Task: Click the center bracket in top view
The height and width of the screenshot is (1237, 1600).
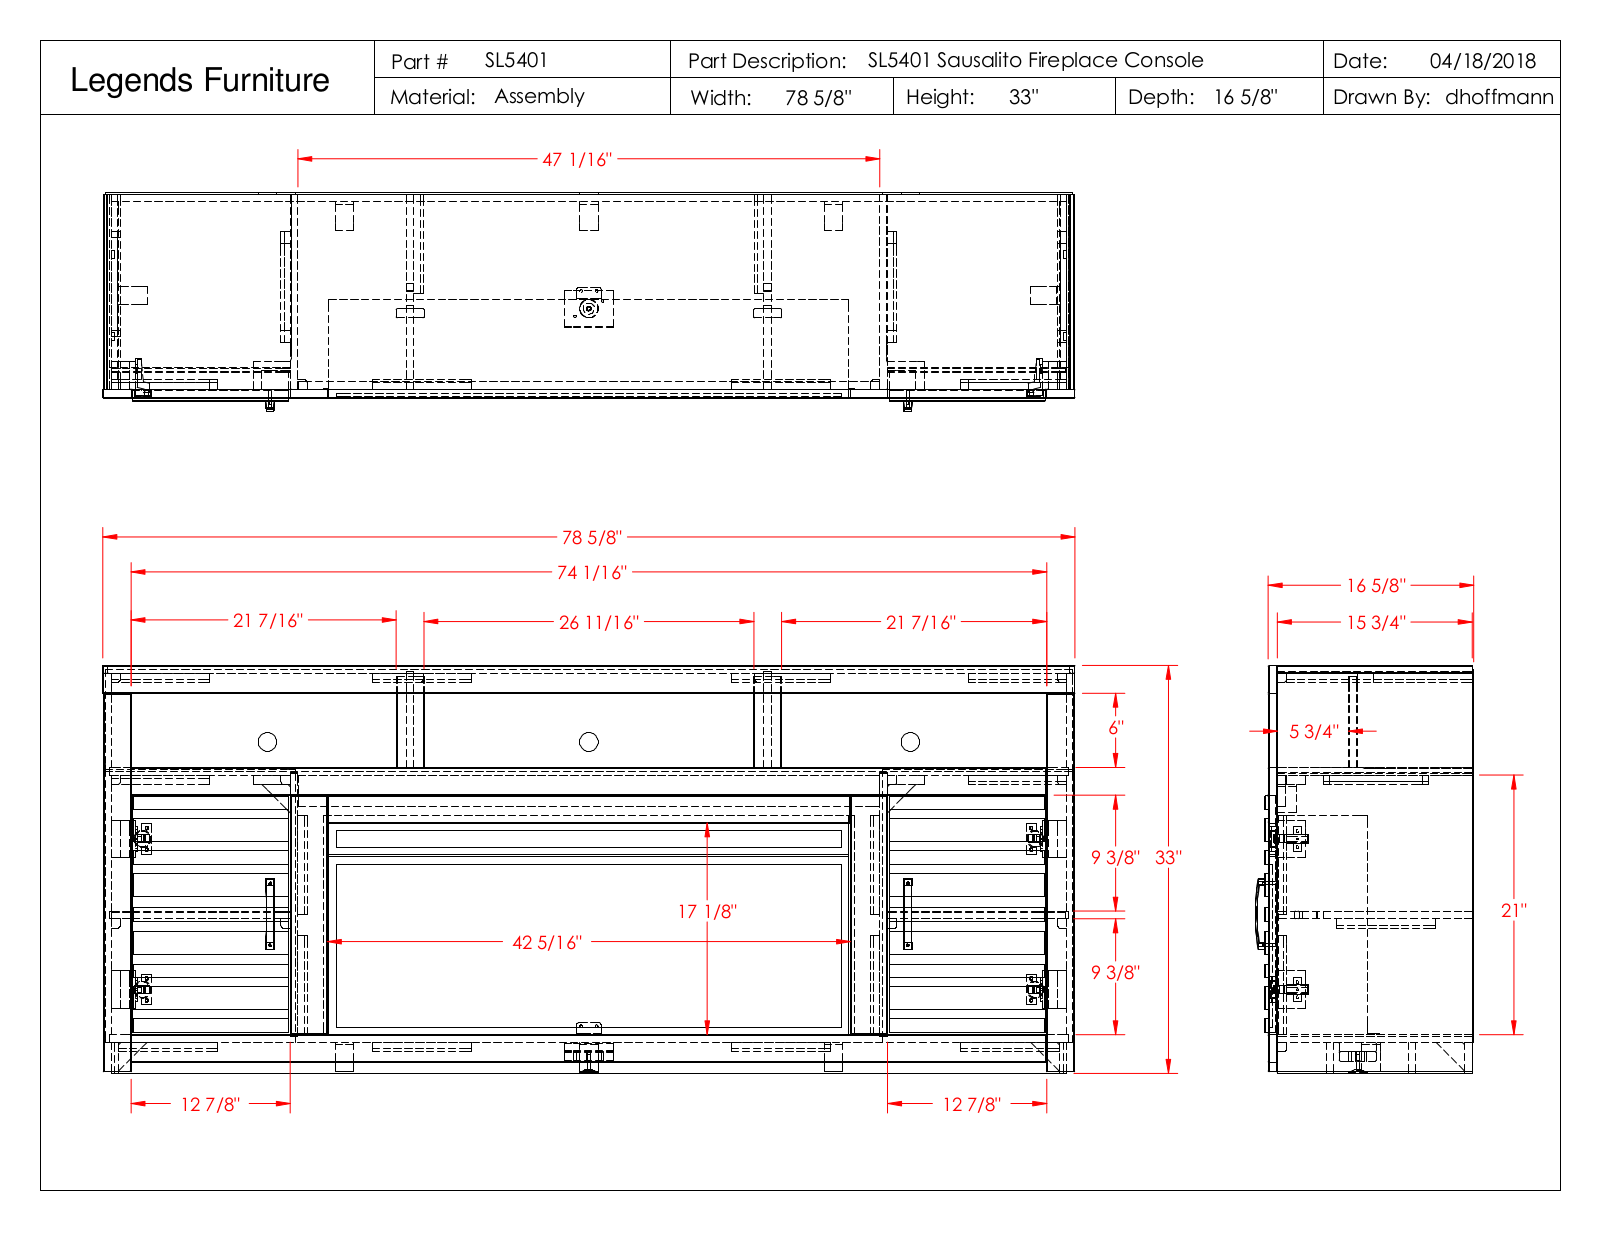Action: [588, 308]
